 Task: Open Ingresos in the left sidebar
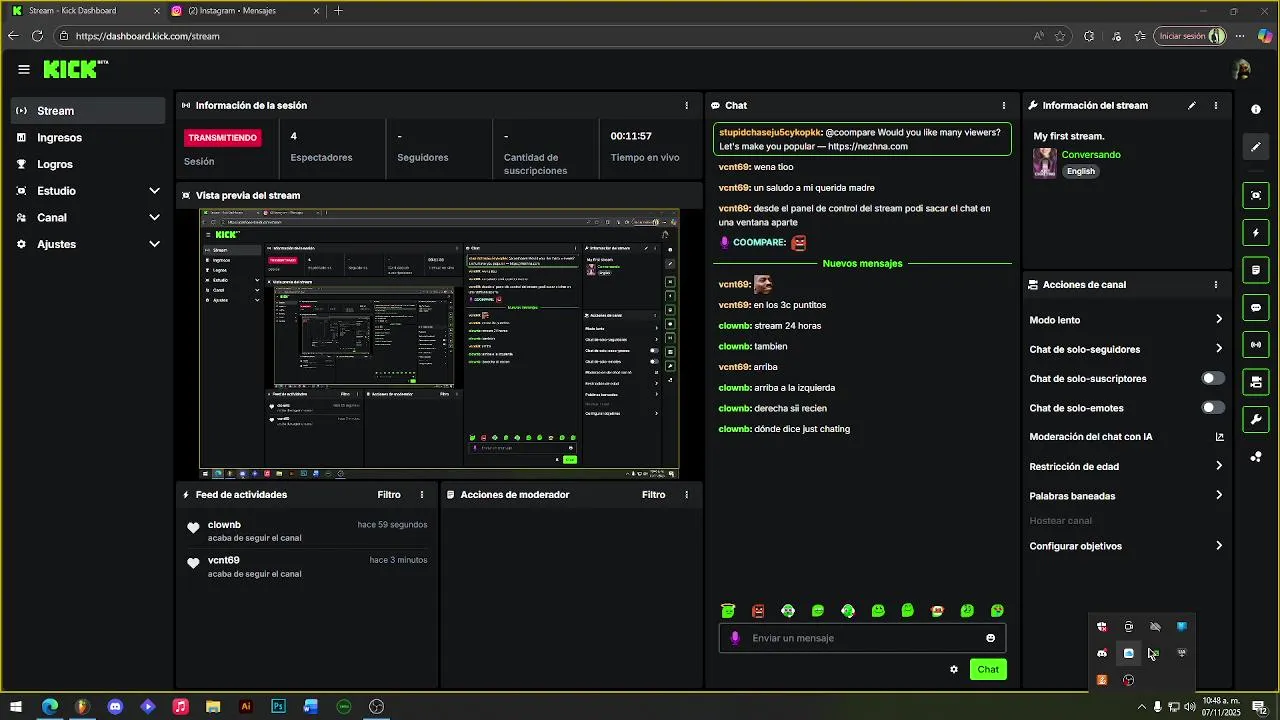pyautogui.click(x=88, y=138)
